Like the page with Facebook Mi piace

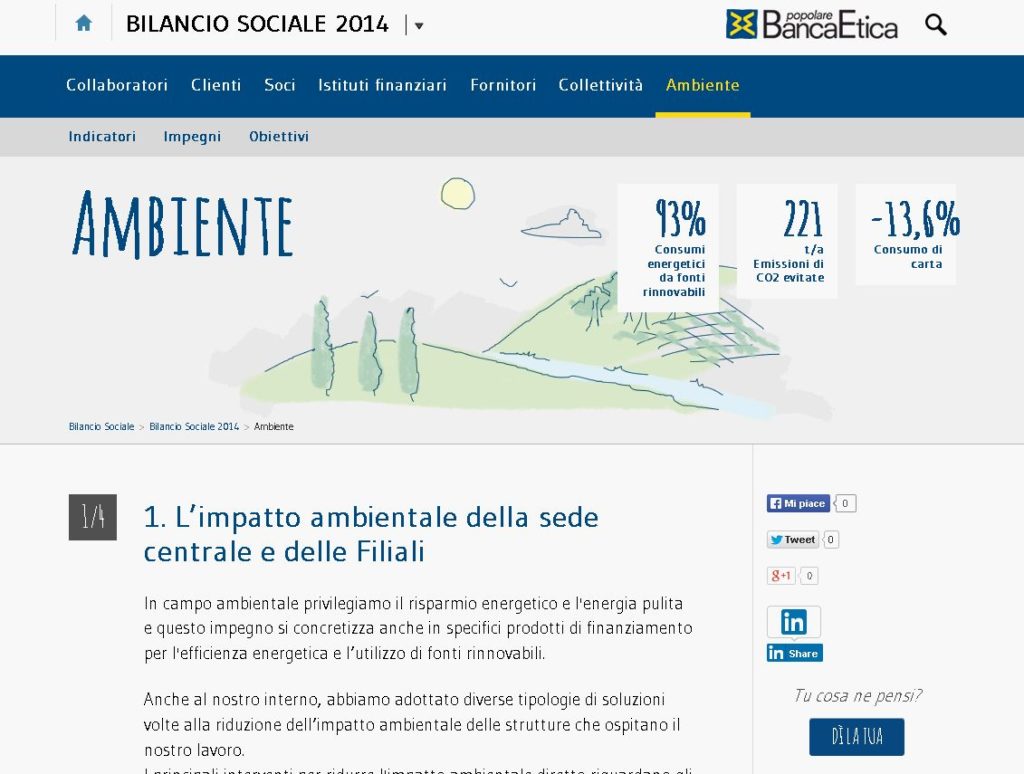(x=798, y=504)
